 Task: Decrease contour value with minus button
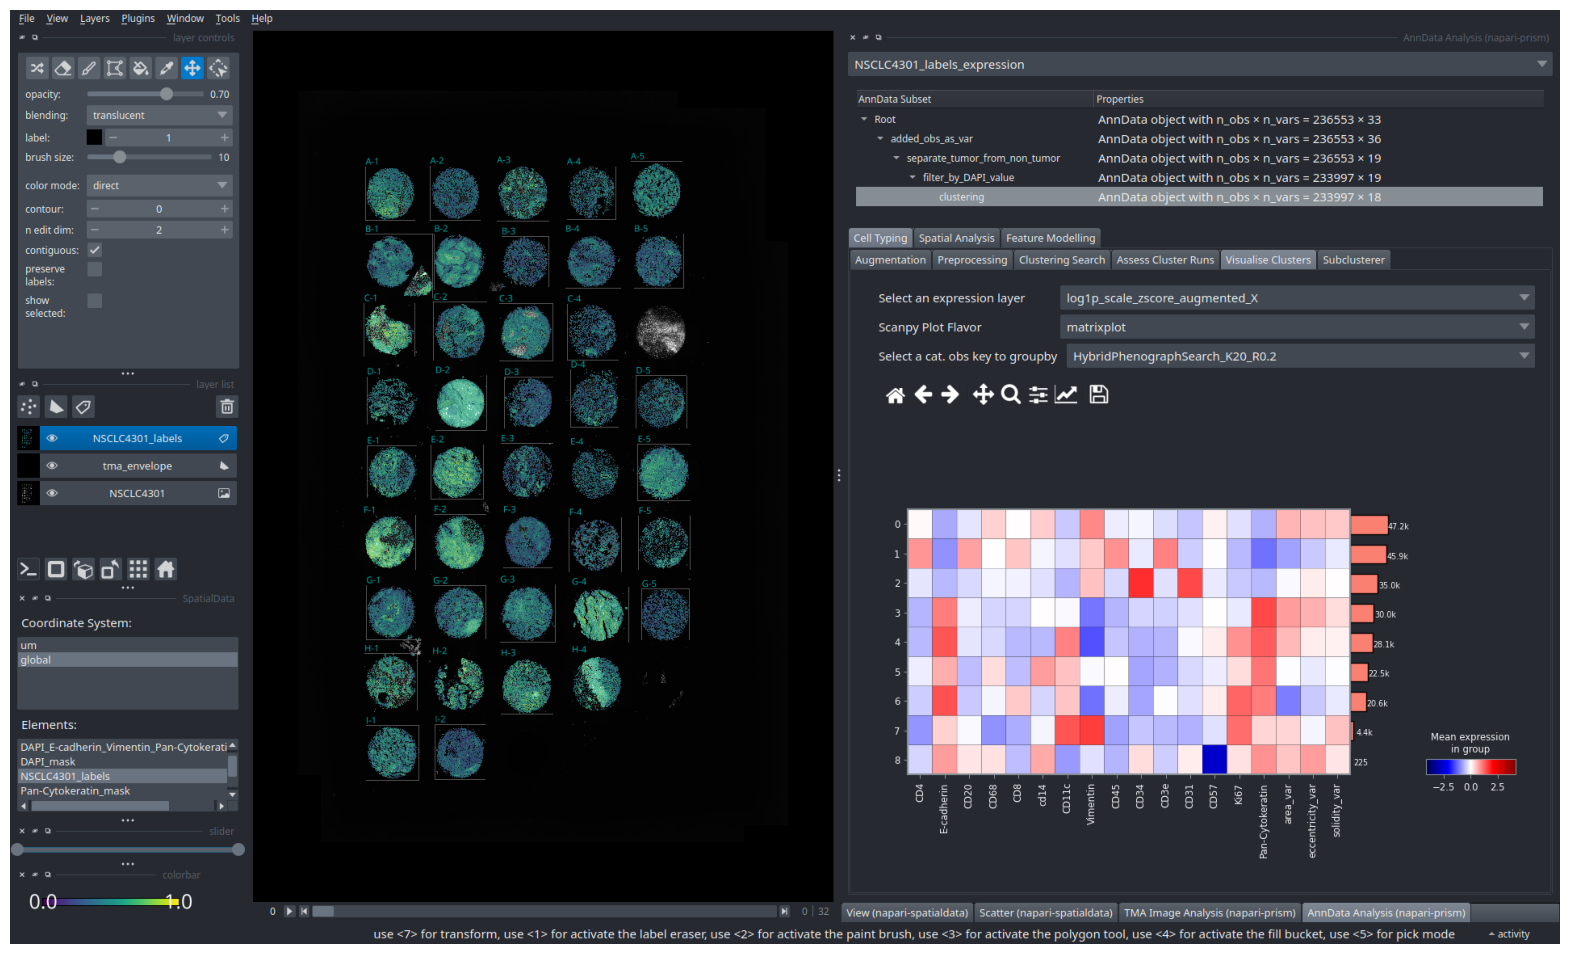[x=95, y=209]
